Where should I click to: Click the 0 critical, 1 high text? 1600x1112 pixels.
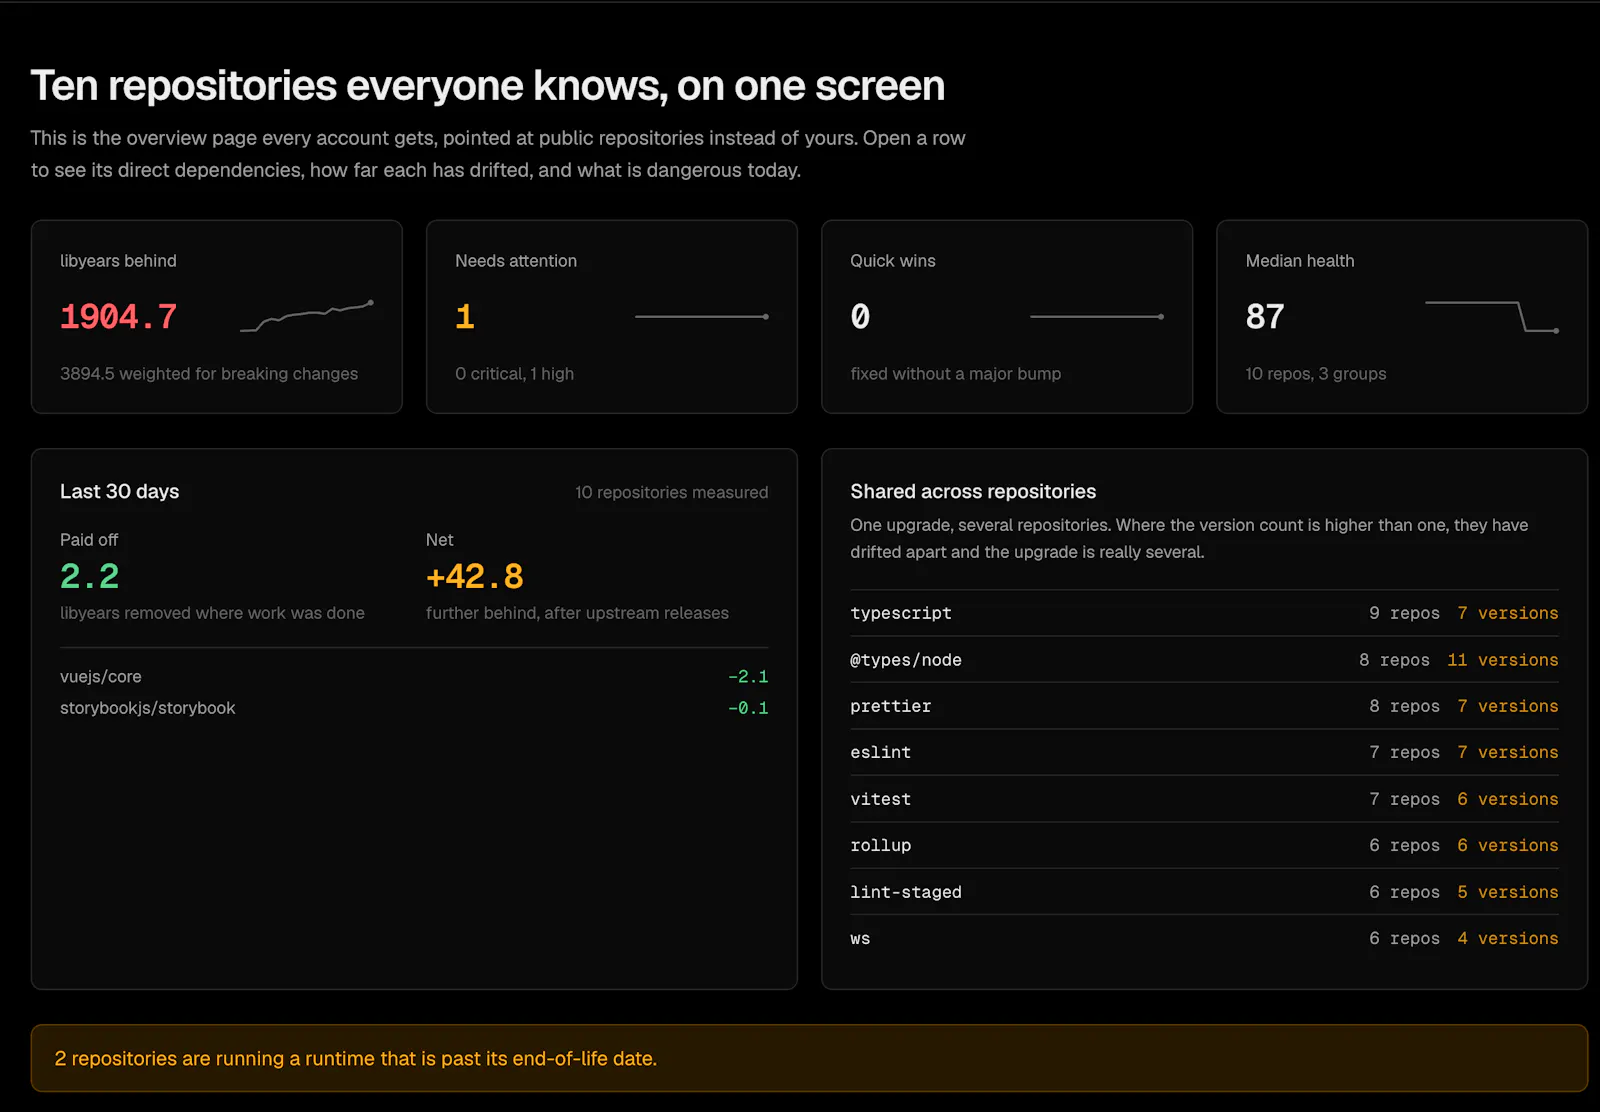pos(514,374)
